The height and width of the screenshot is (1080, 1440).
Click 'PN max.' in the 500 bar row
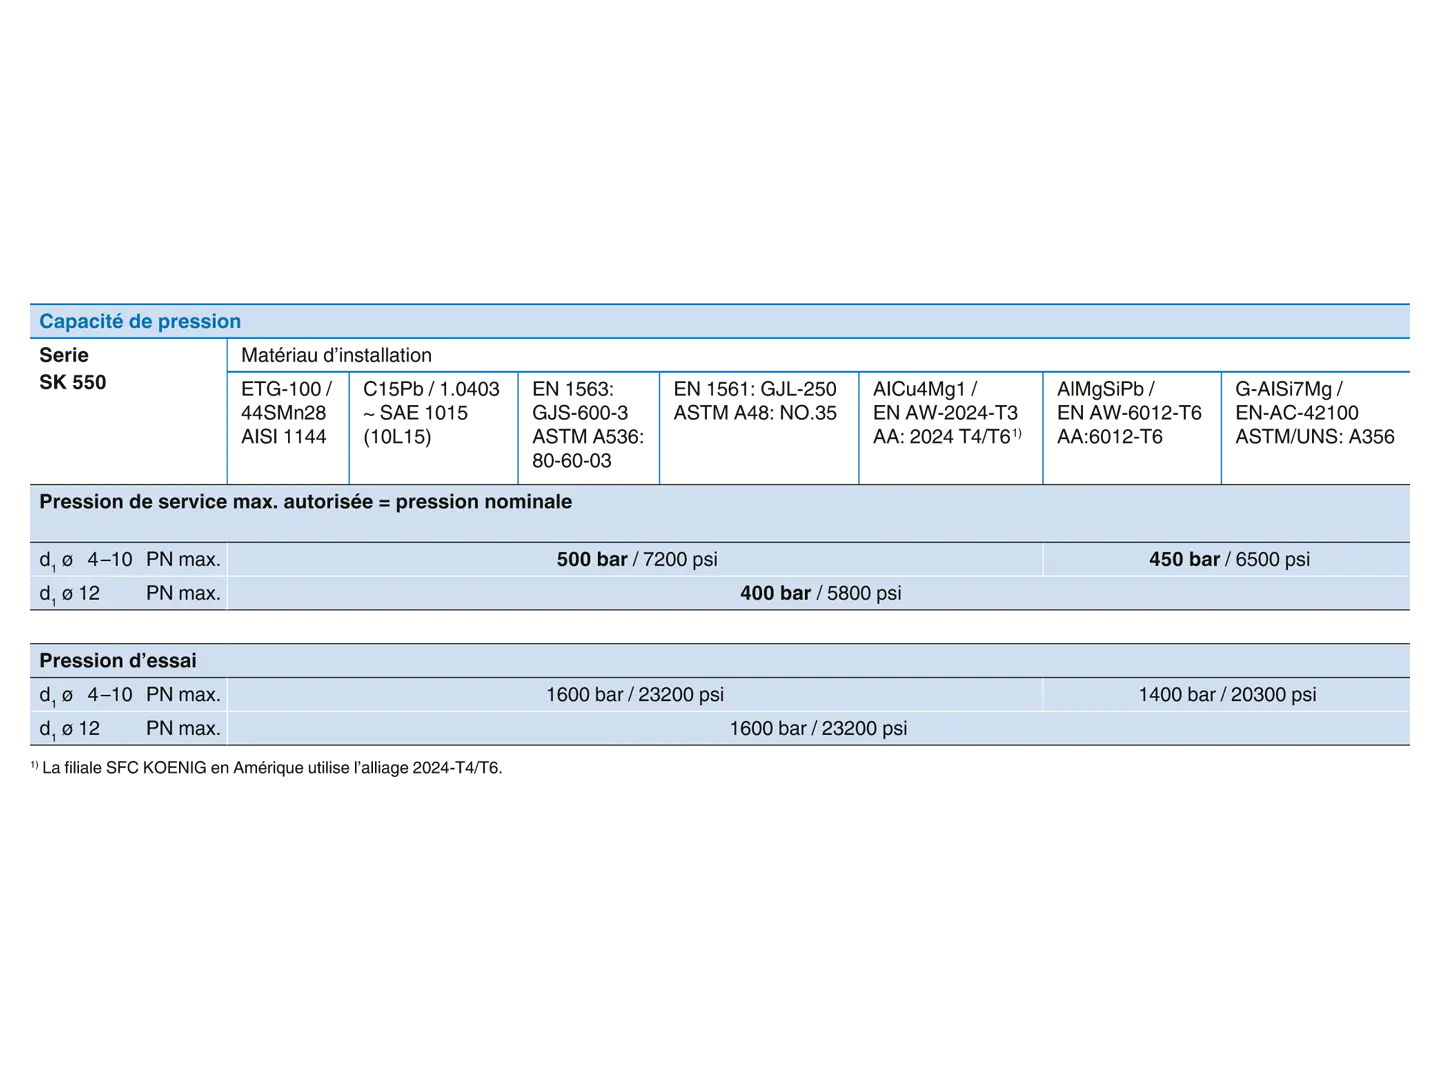(183, 560)
